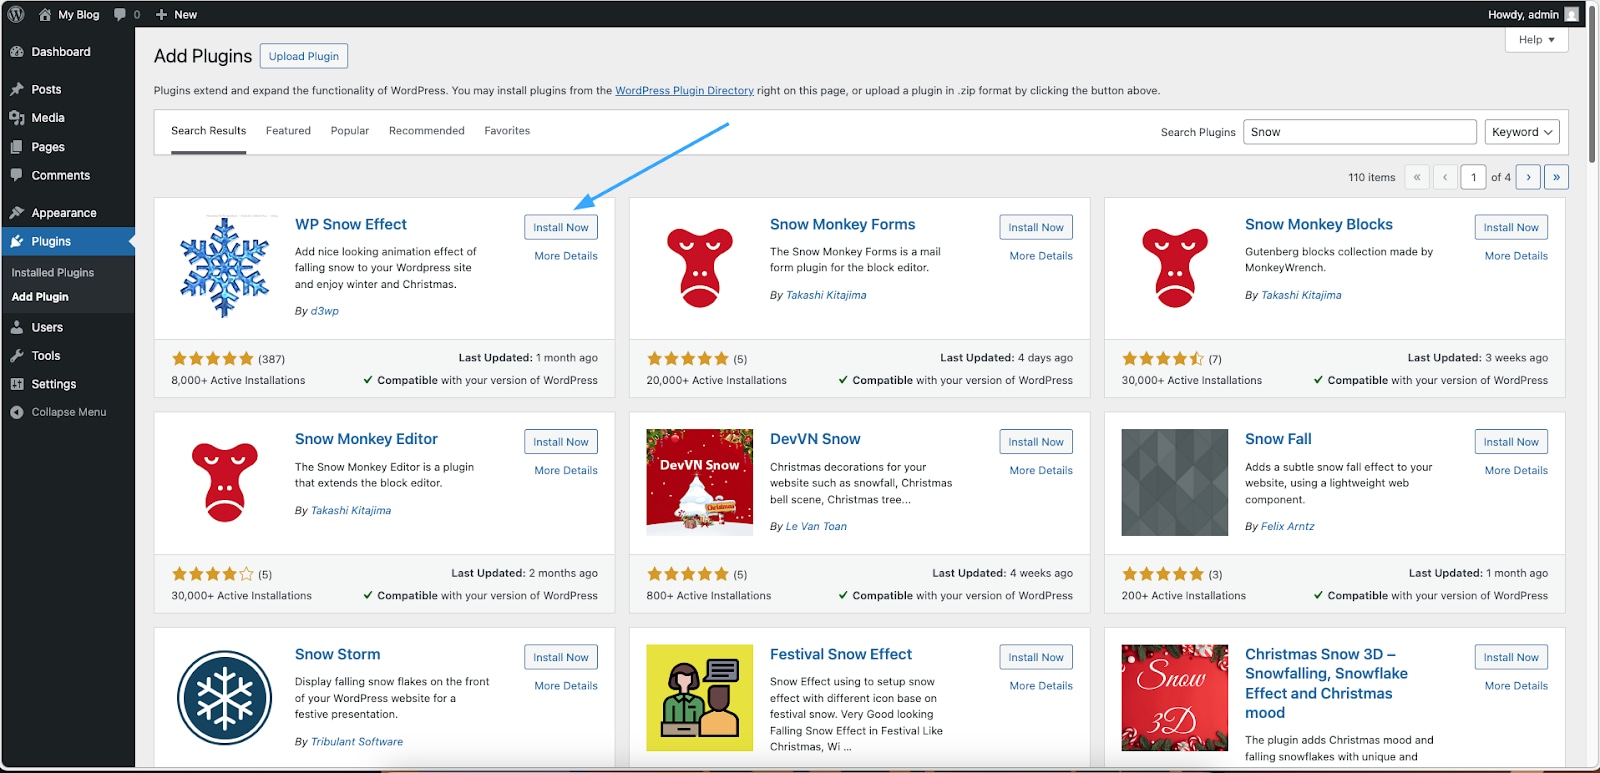The image size is (1600, 773).
Task: Click the Collapse Menu arrow icon
Action: (x=17, y=412)
